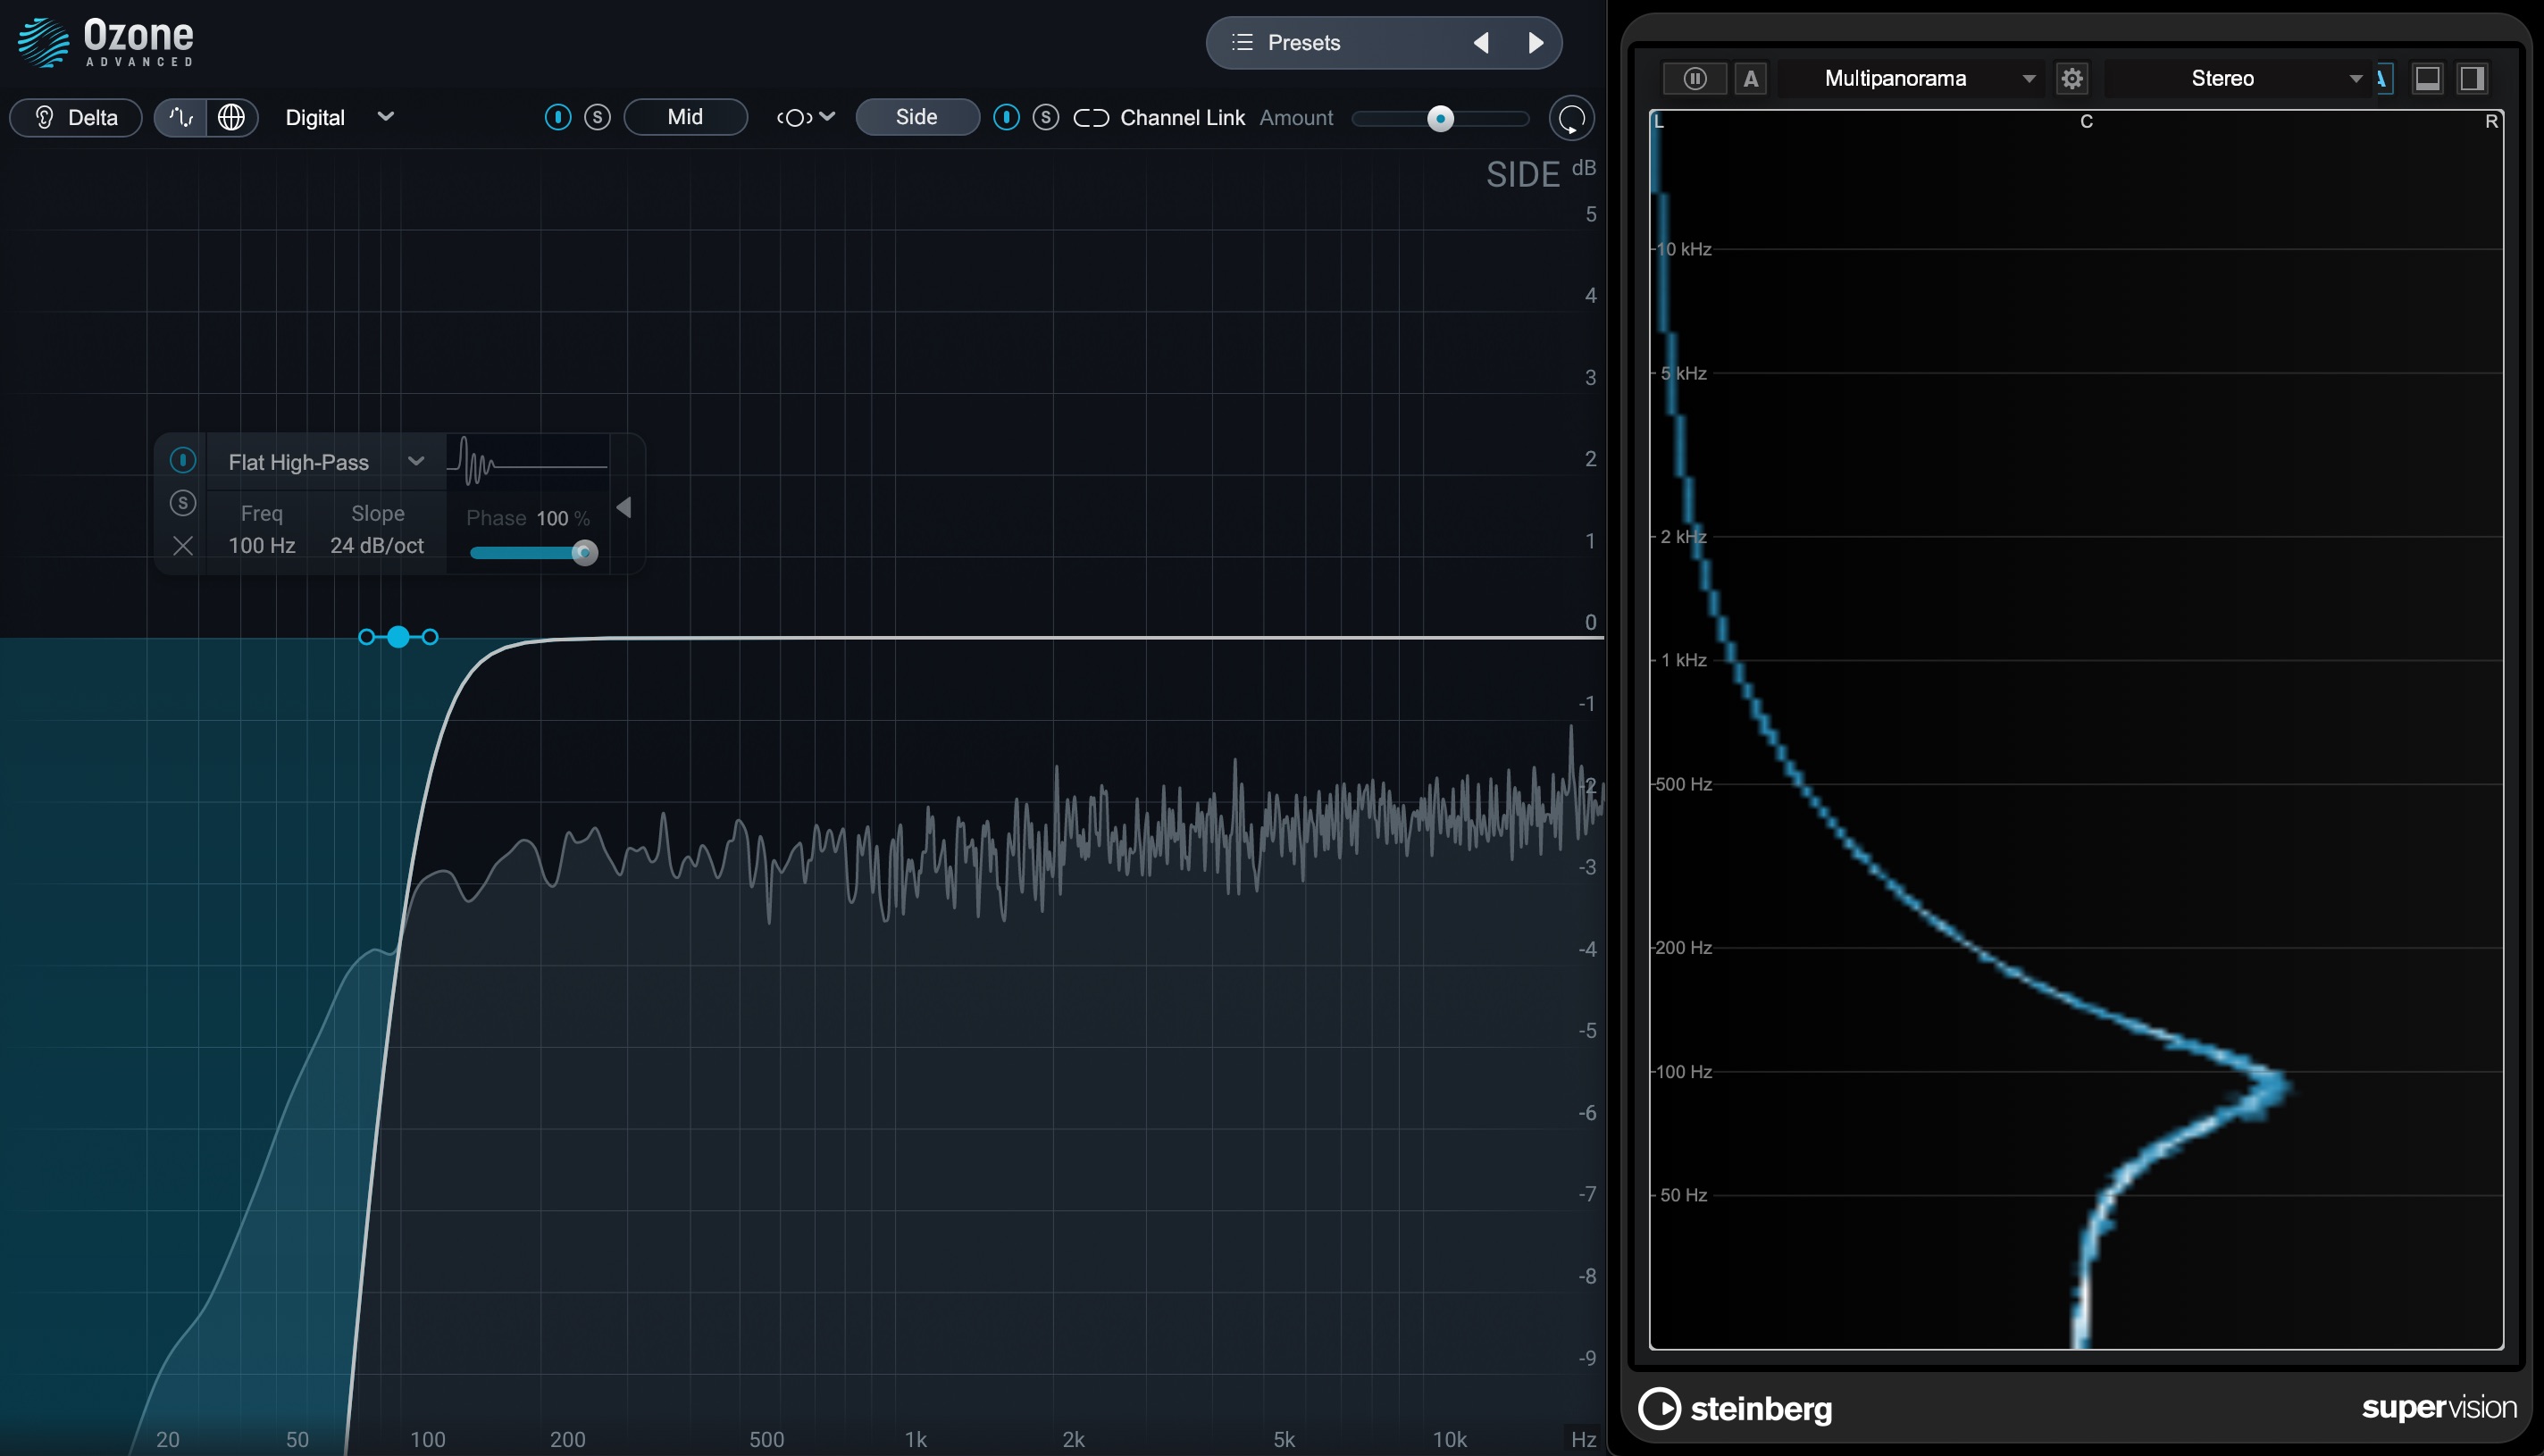Screen dimensions: 2544x1456
Task: Click the reset circular arrow icon
Action: click(x=1571, y=118)
